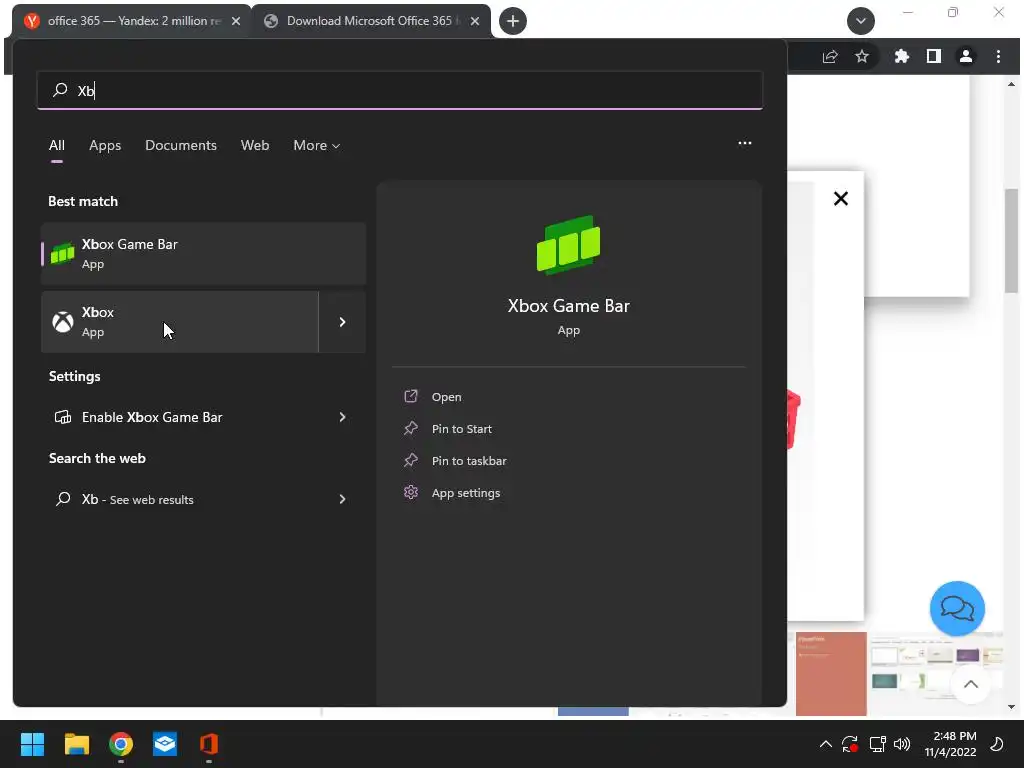The width and height of the screenshot is (1024, 768).
Task: Click the PowerPoint red thumbnail
Action: coord(831,674)
